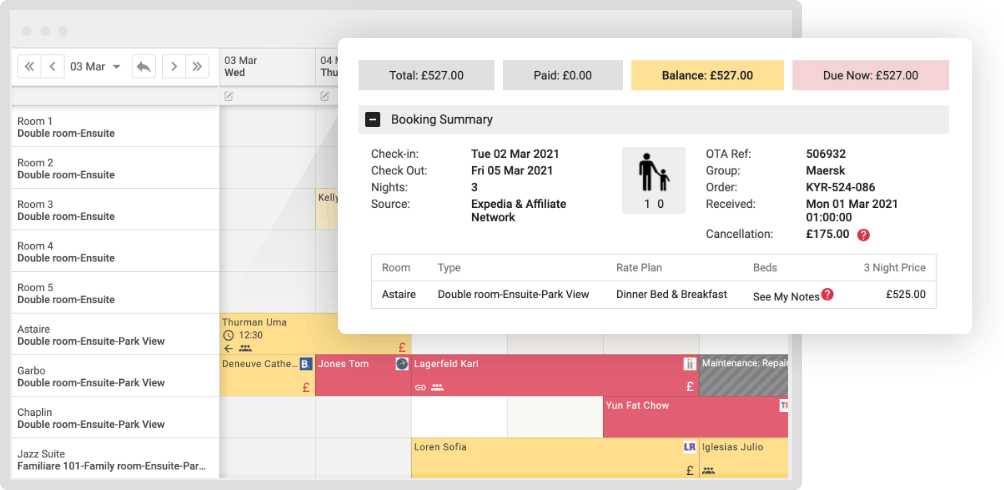Select the Chaplin room row label

115,418
